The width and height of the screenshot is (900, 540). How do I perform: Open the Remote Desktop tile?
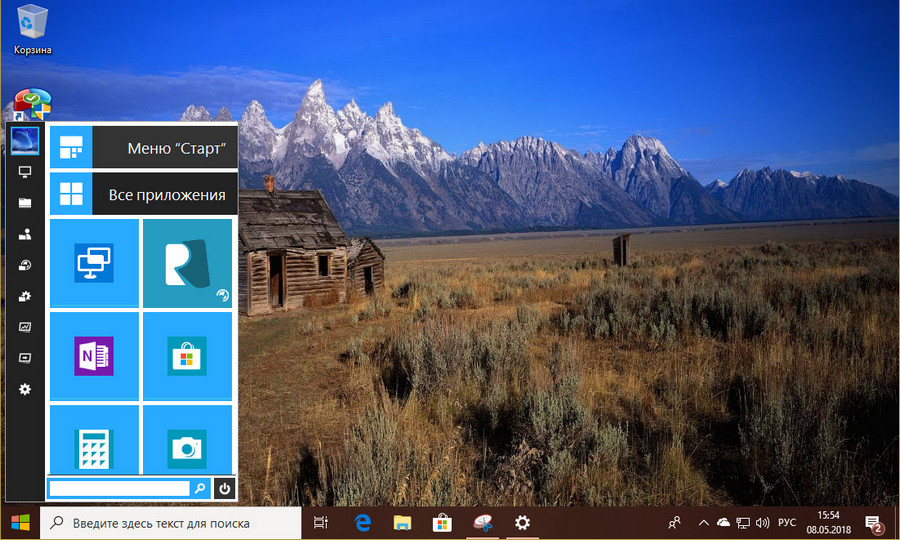[x=94, y=263]
